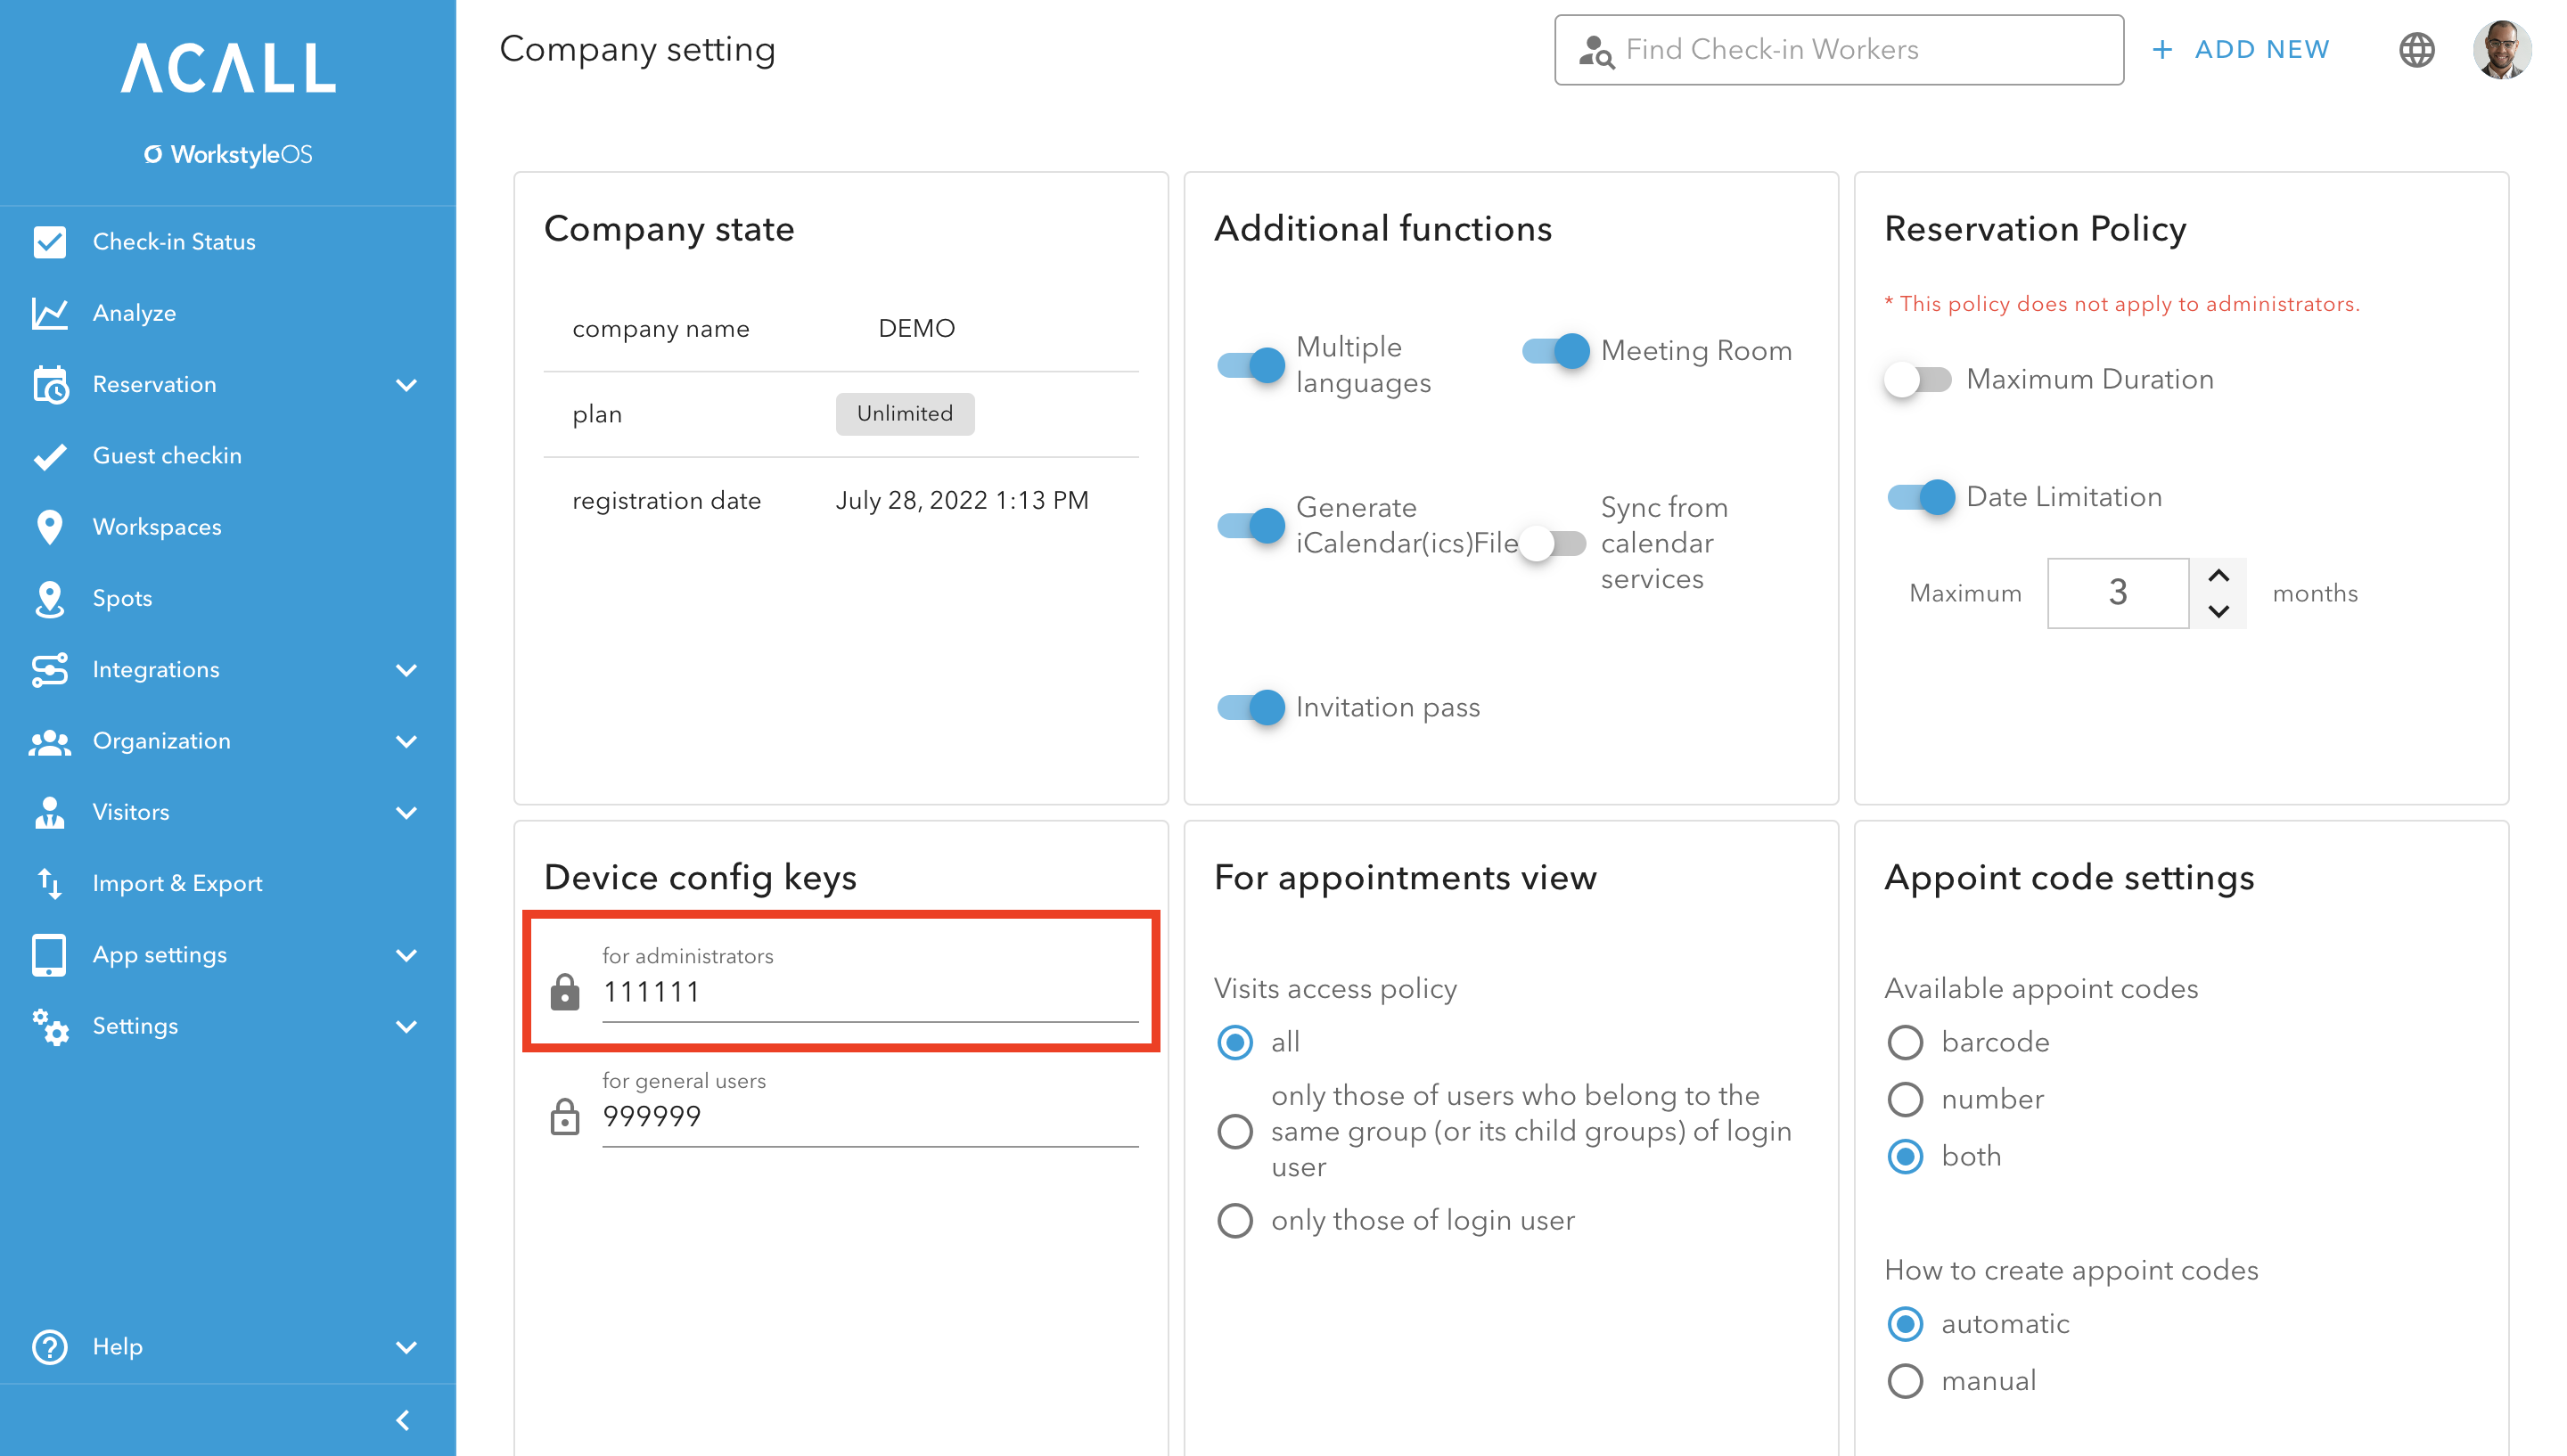Click the Import & Export icon

[50, 883]
